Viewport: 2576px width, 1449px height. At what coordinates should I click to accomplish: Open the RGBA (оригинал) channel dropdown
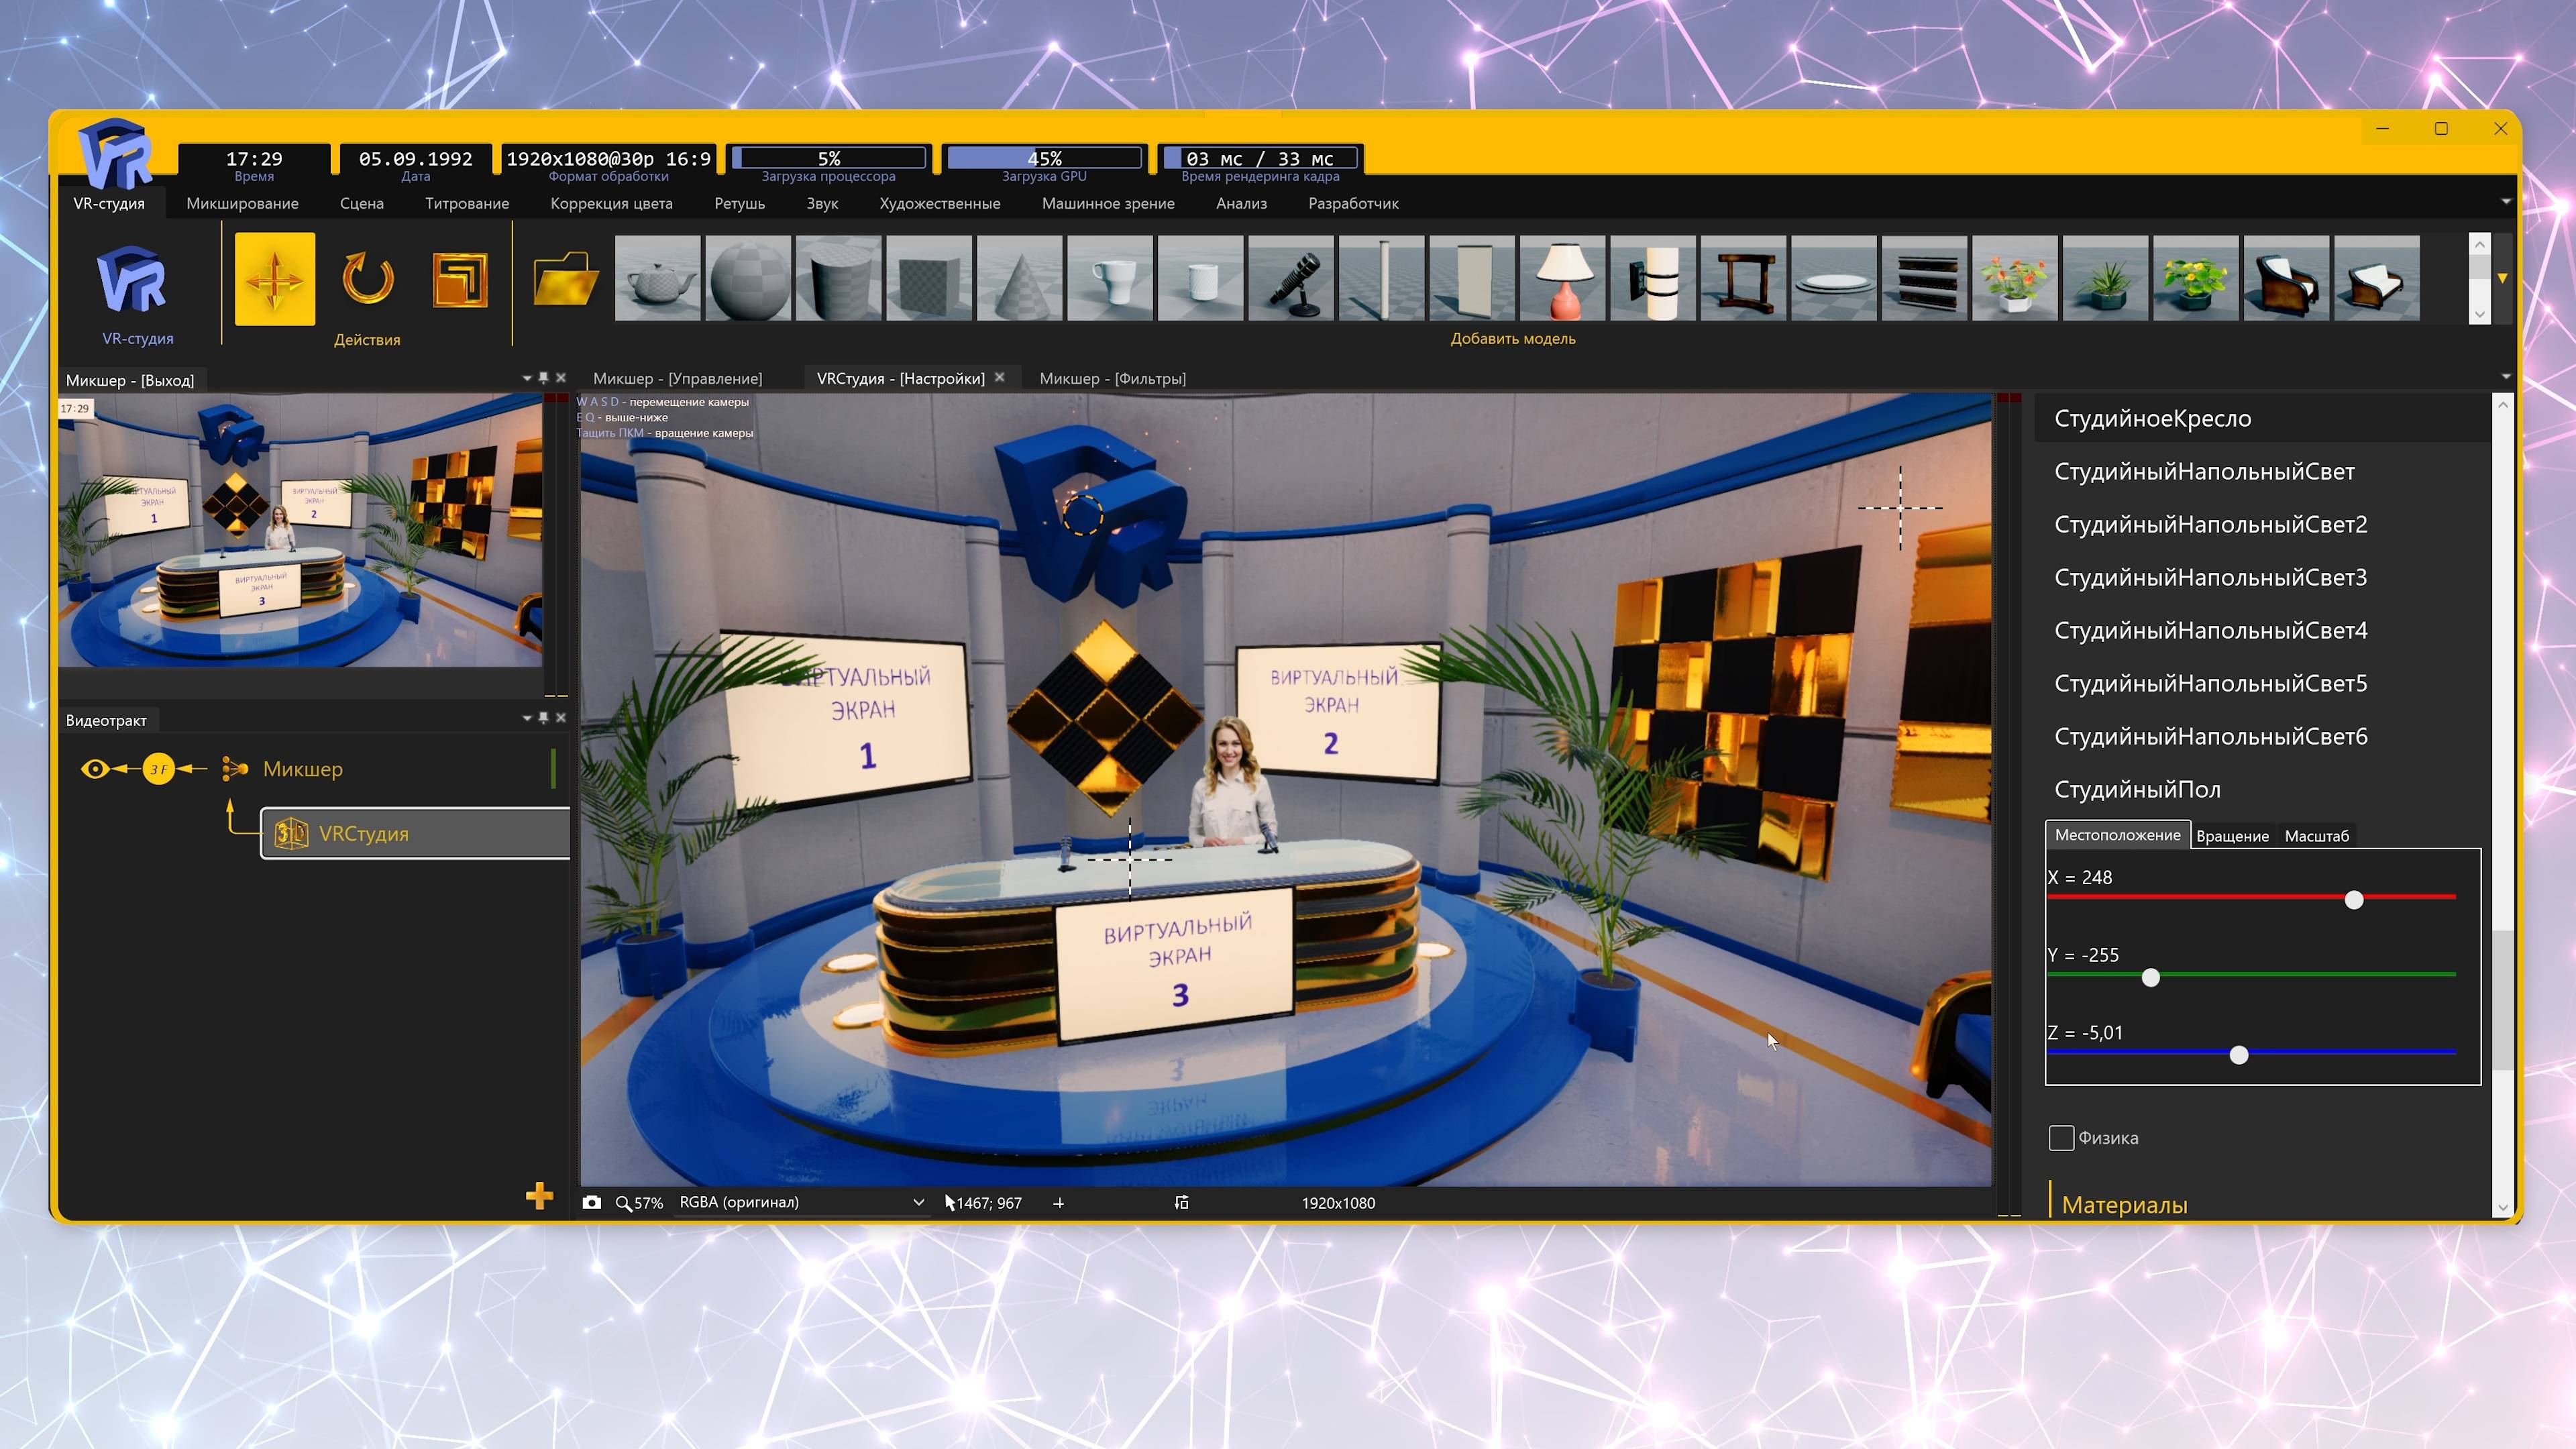point(918,1202)
